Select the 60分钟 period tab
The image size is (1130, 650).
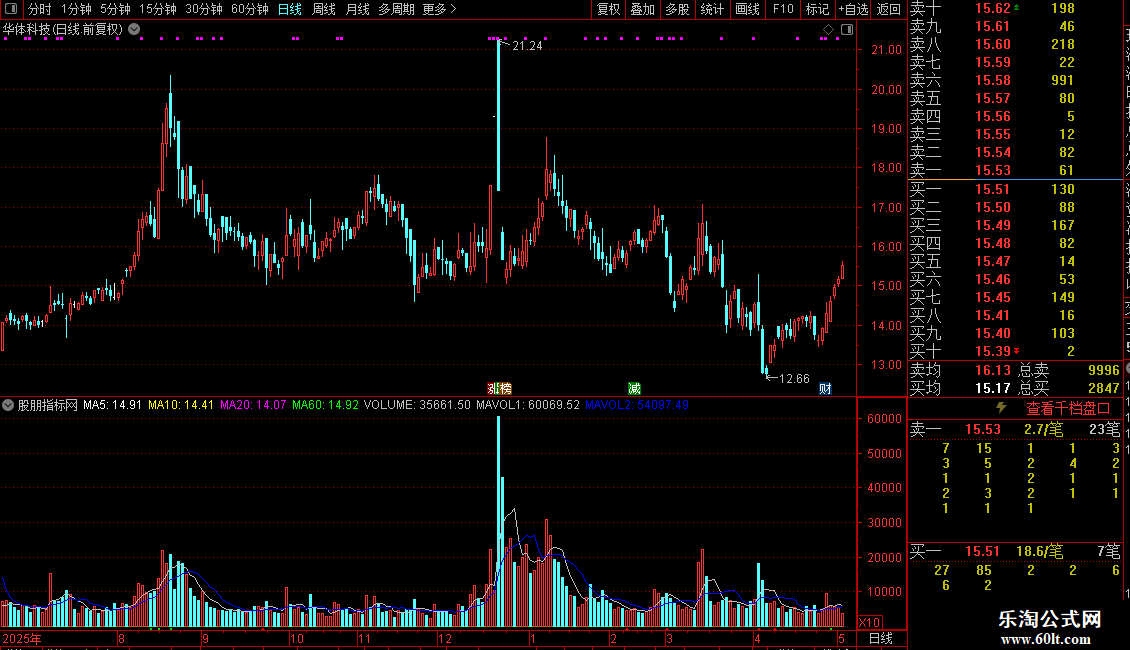coord(249,9)
